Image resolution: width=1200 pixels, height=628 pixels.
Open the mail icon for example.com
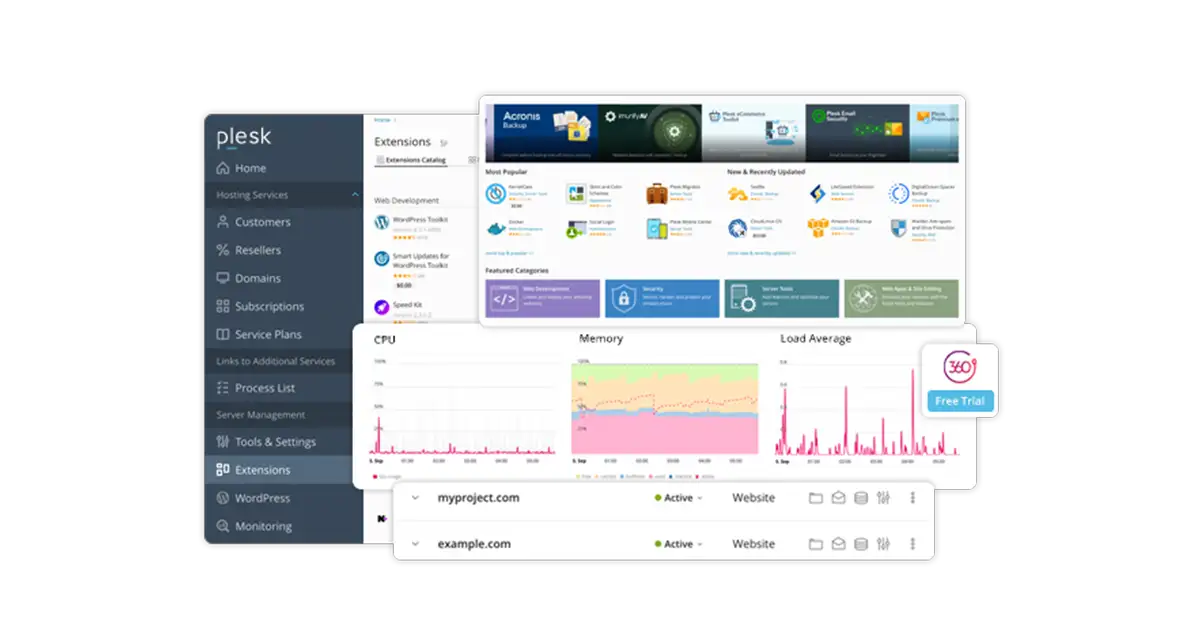[x=838, y=544]
